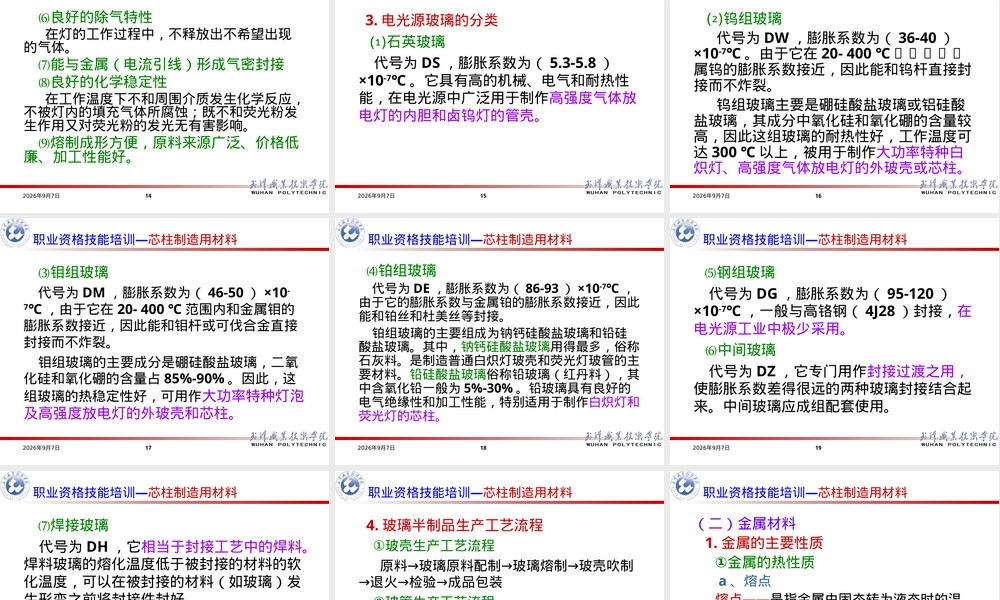The height and width of the screenshot is (600, 1000).
Task: Click purple text 高强度气体放电灯的内胆和卤钨灯的管壳
Action: point(497,106)
